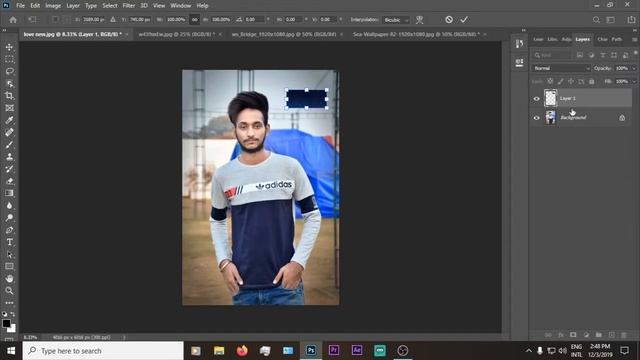This screenshot has height=360, width=640.
Task: Select the Gradient tool
Action: [9, 193]
